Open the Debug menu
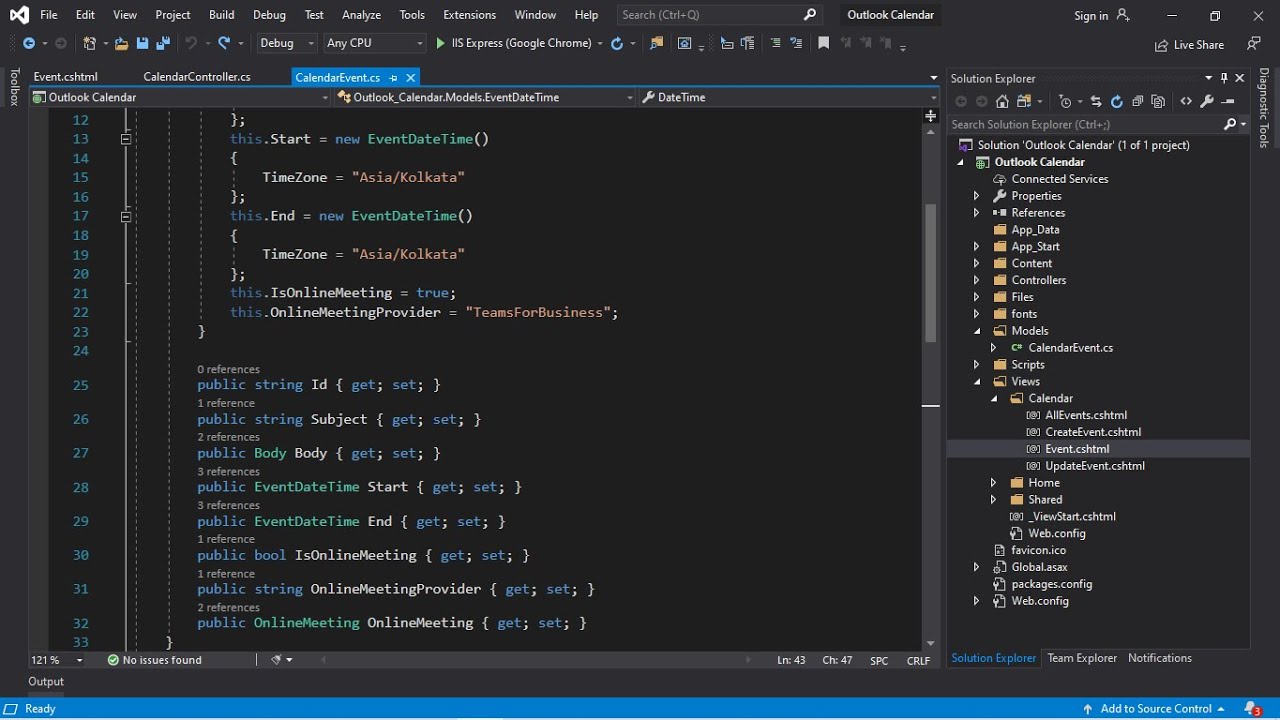The width and height of the screenshot is (1280, 720). (269, 15)
